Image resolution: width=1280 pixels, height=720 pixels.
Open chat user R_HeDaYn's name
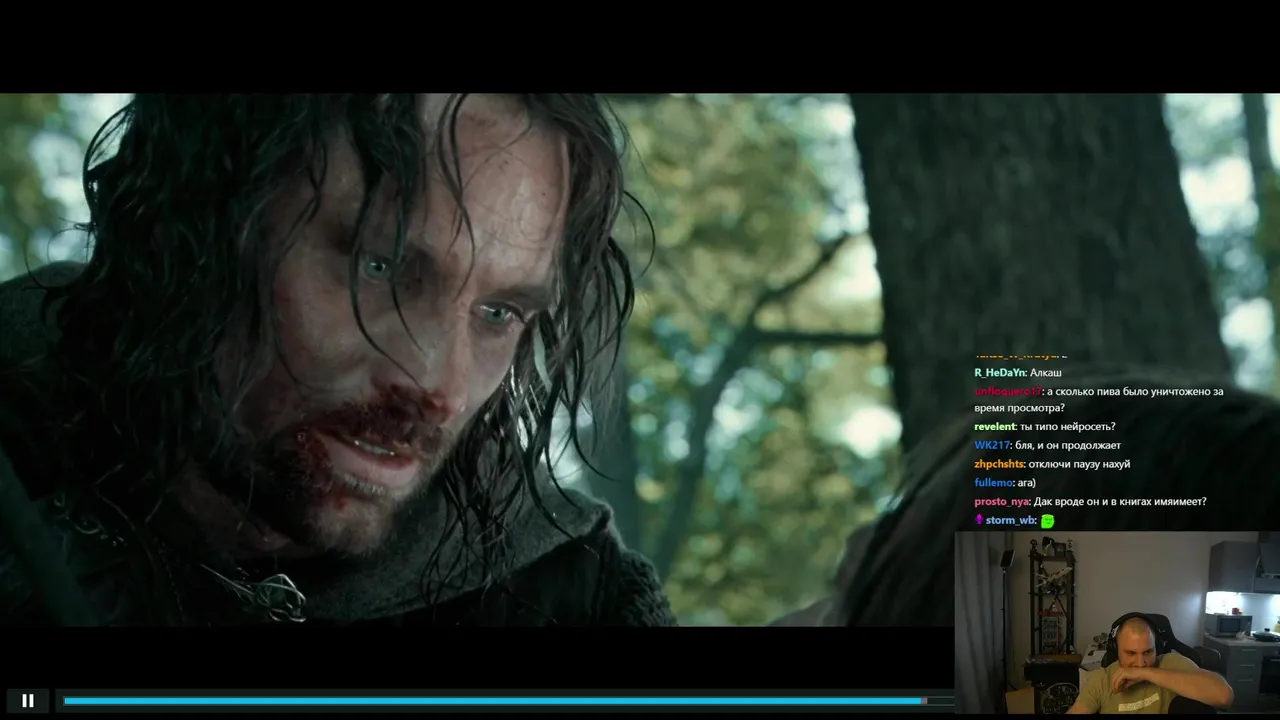click(999, 373)
